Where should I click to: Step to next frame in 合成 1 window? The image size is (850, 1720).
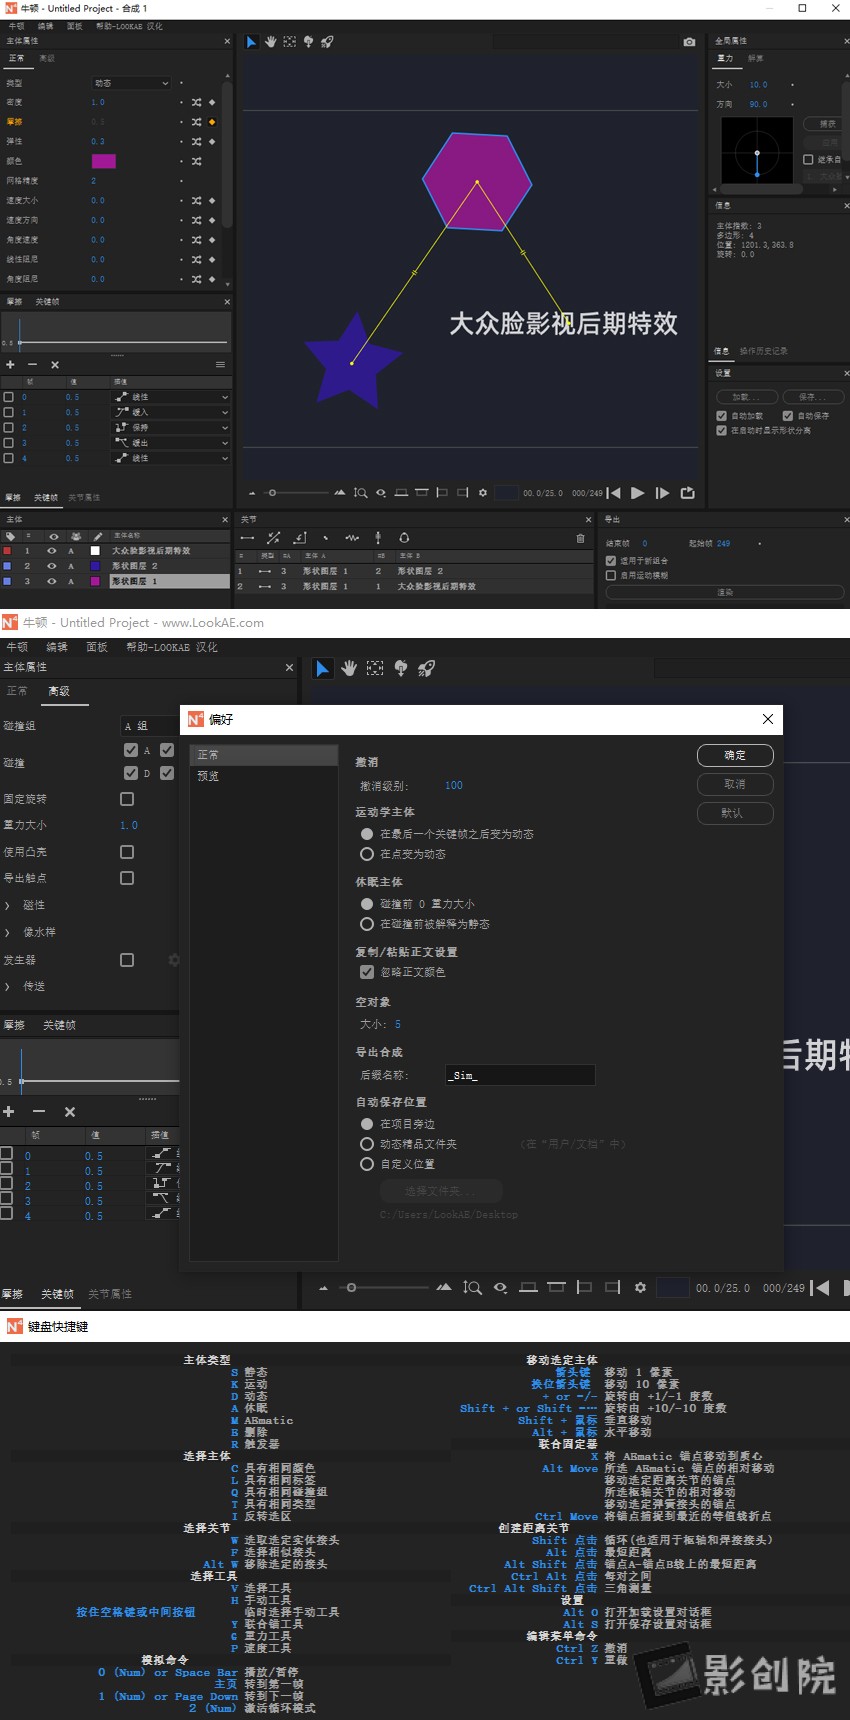662,493
